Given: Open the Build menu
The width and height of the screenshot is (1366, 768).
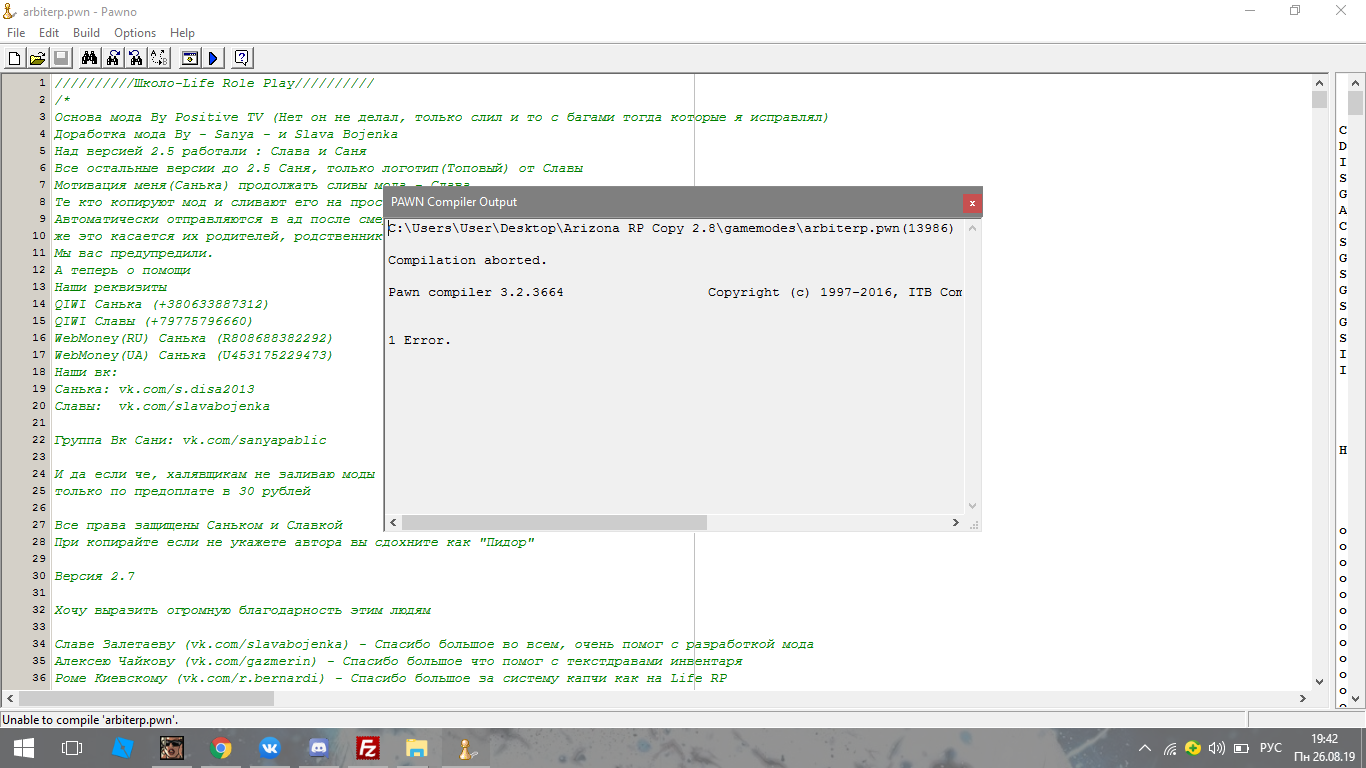Looking at the screenshot, I should click(x=86, y=33).
